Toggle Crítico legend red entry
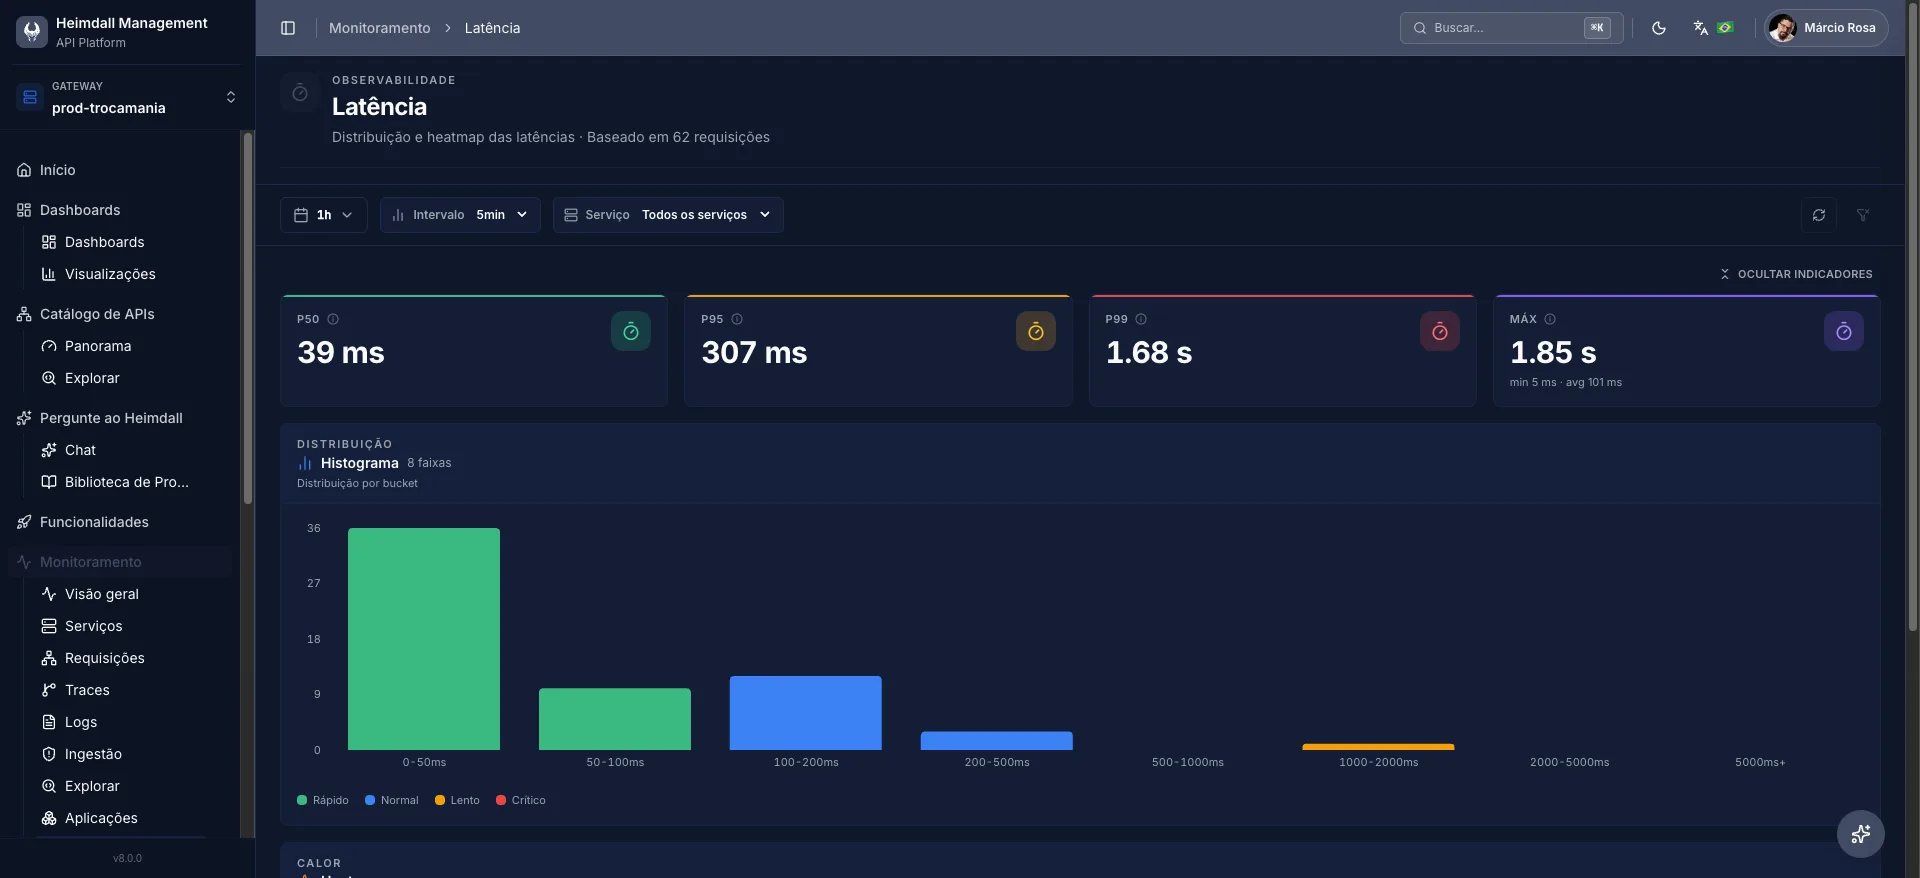 click(521, 800)
